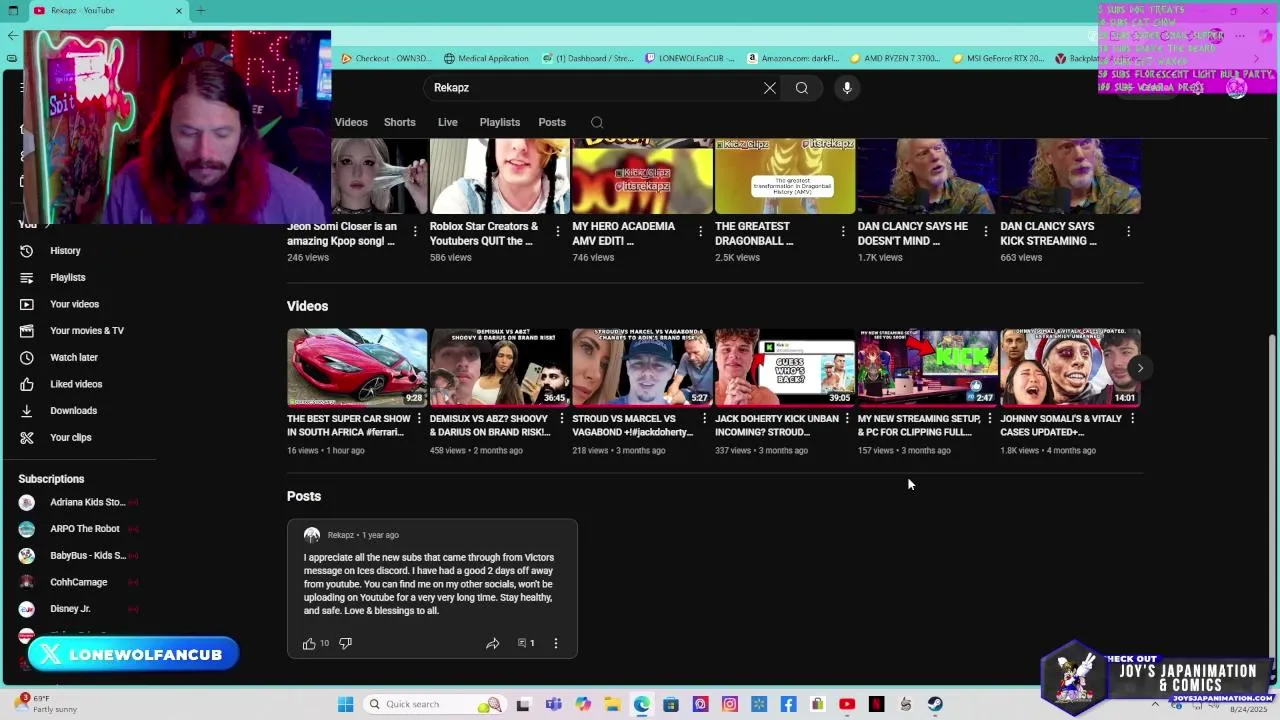This screenshot has height=720, width=1280.
Task: Switch to the Playlists tab
Action: tap(500, 122)
